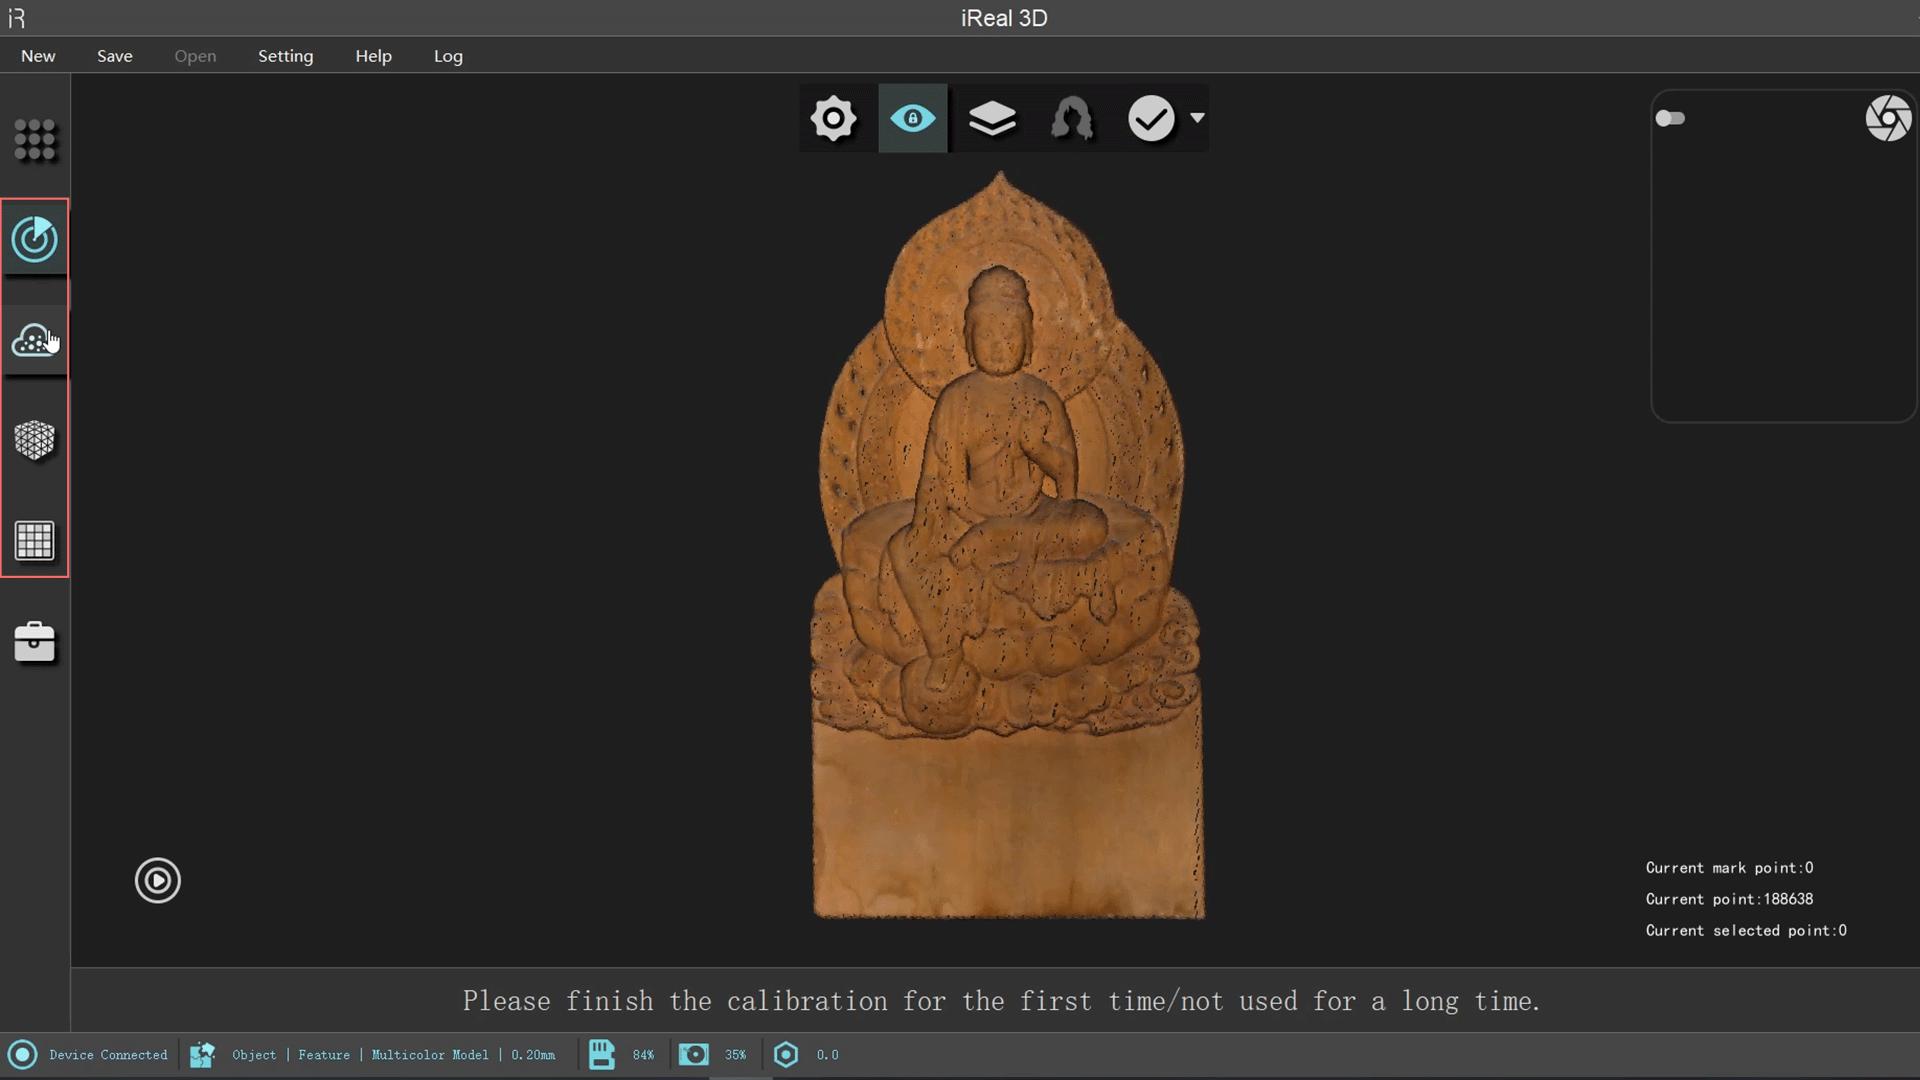Click the stacked layers icon
This screenshot has height=1080, width=1920.
[992, 119]
